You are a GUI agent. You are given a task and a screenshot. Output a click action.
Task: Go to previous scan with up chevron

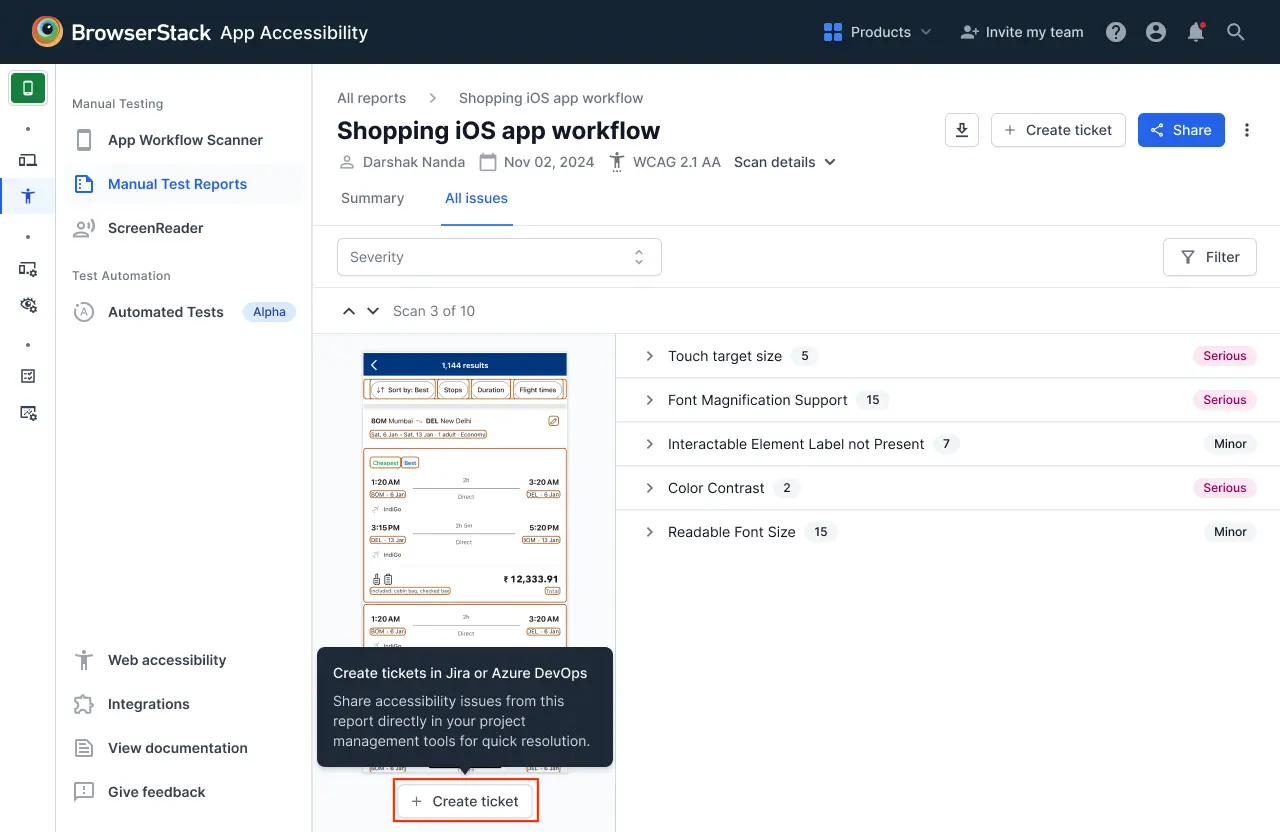349,311
